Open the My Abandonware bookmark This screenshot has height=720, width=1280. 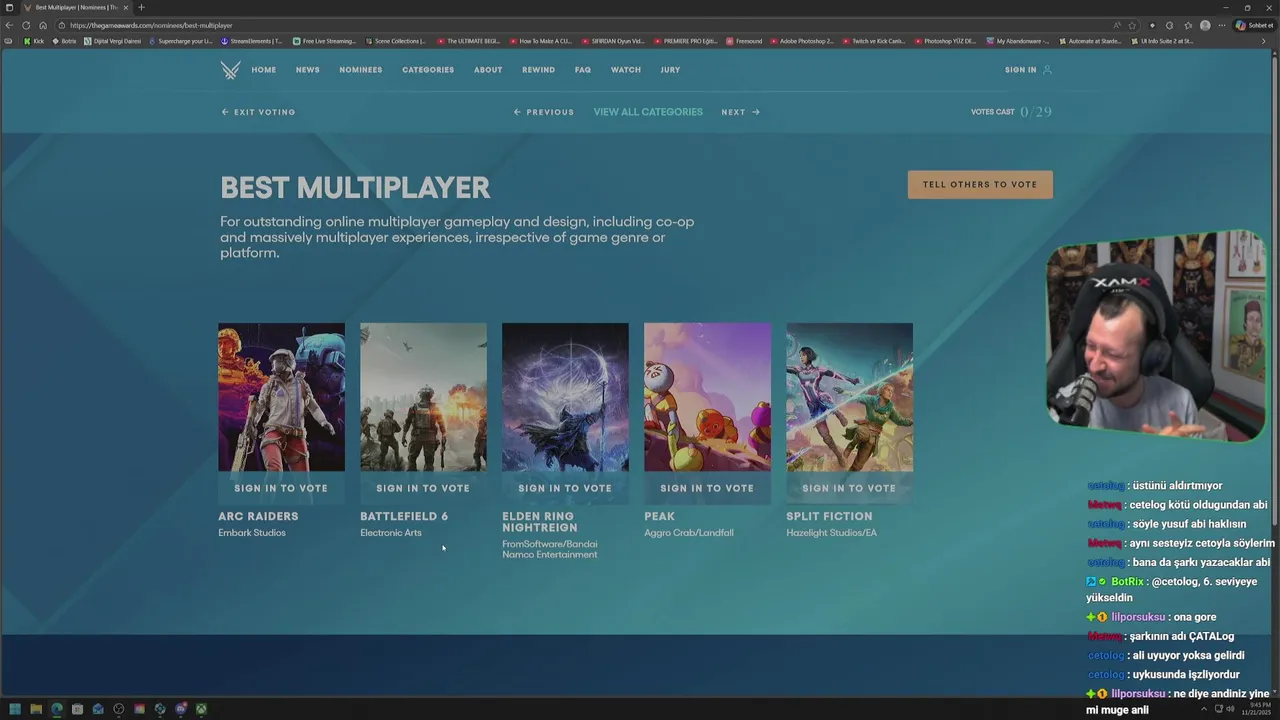pos(1018,41)
